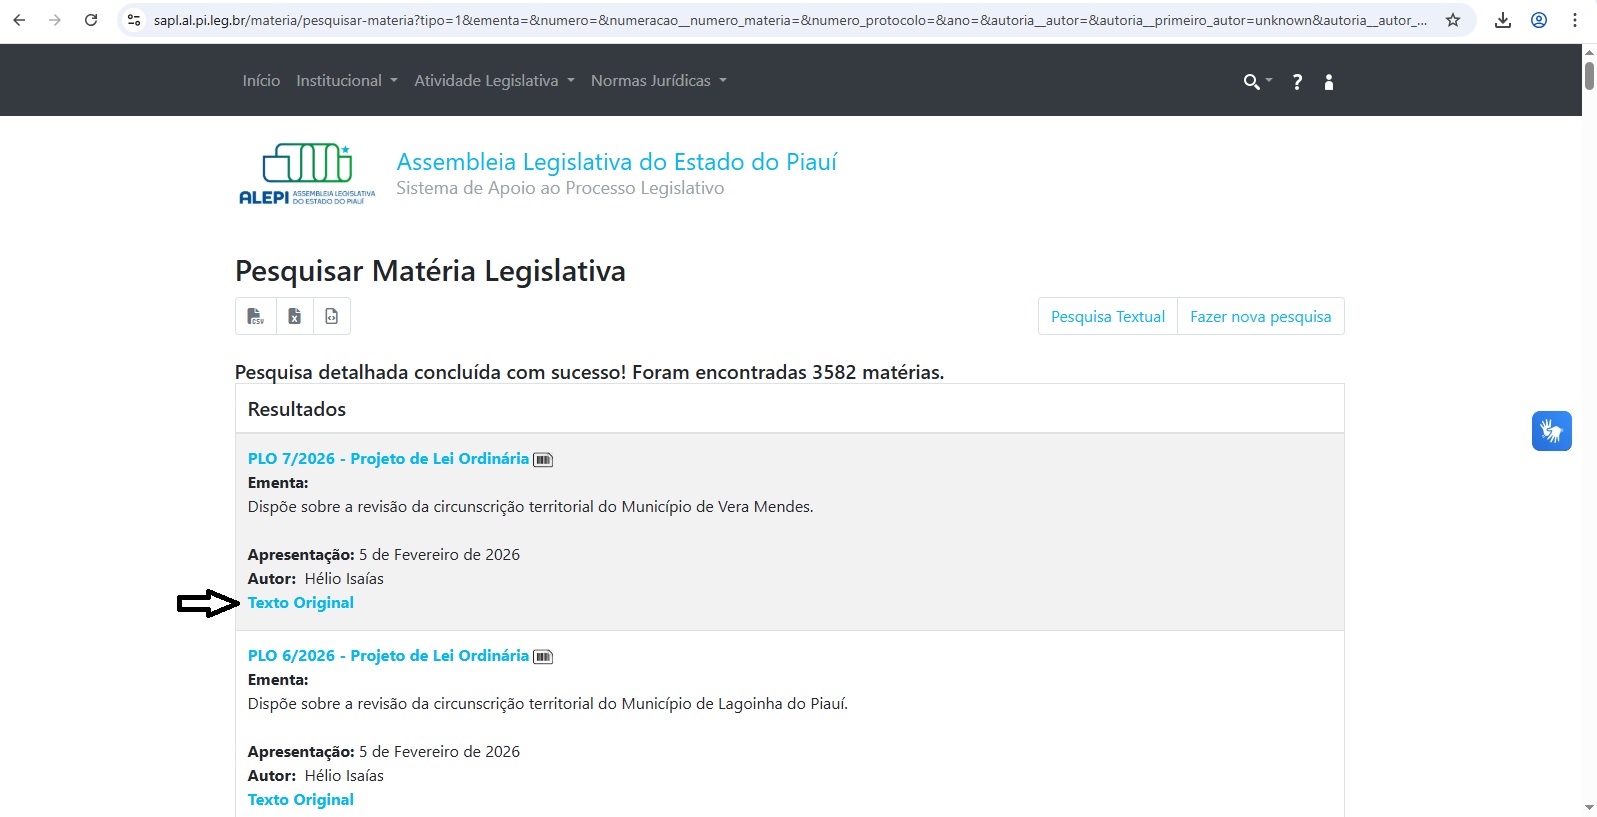Open the help question mark icon
This screenshot has height=817, width=1597.
[1297, 82]
